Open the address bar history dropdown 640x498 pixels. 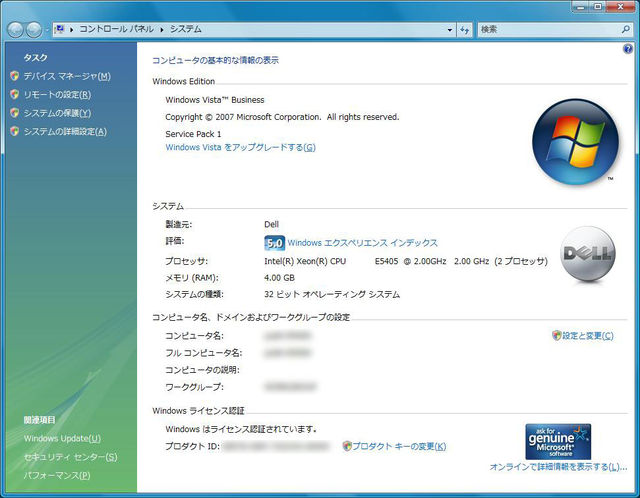pyautogui.click(x=450, y=30)
